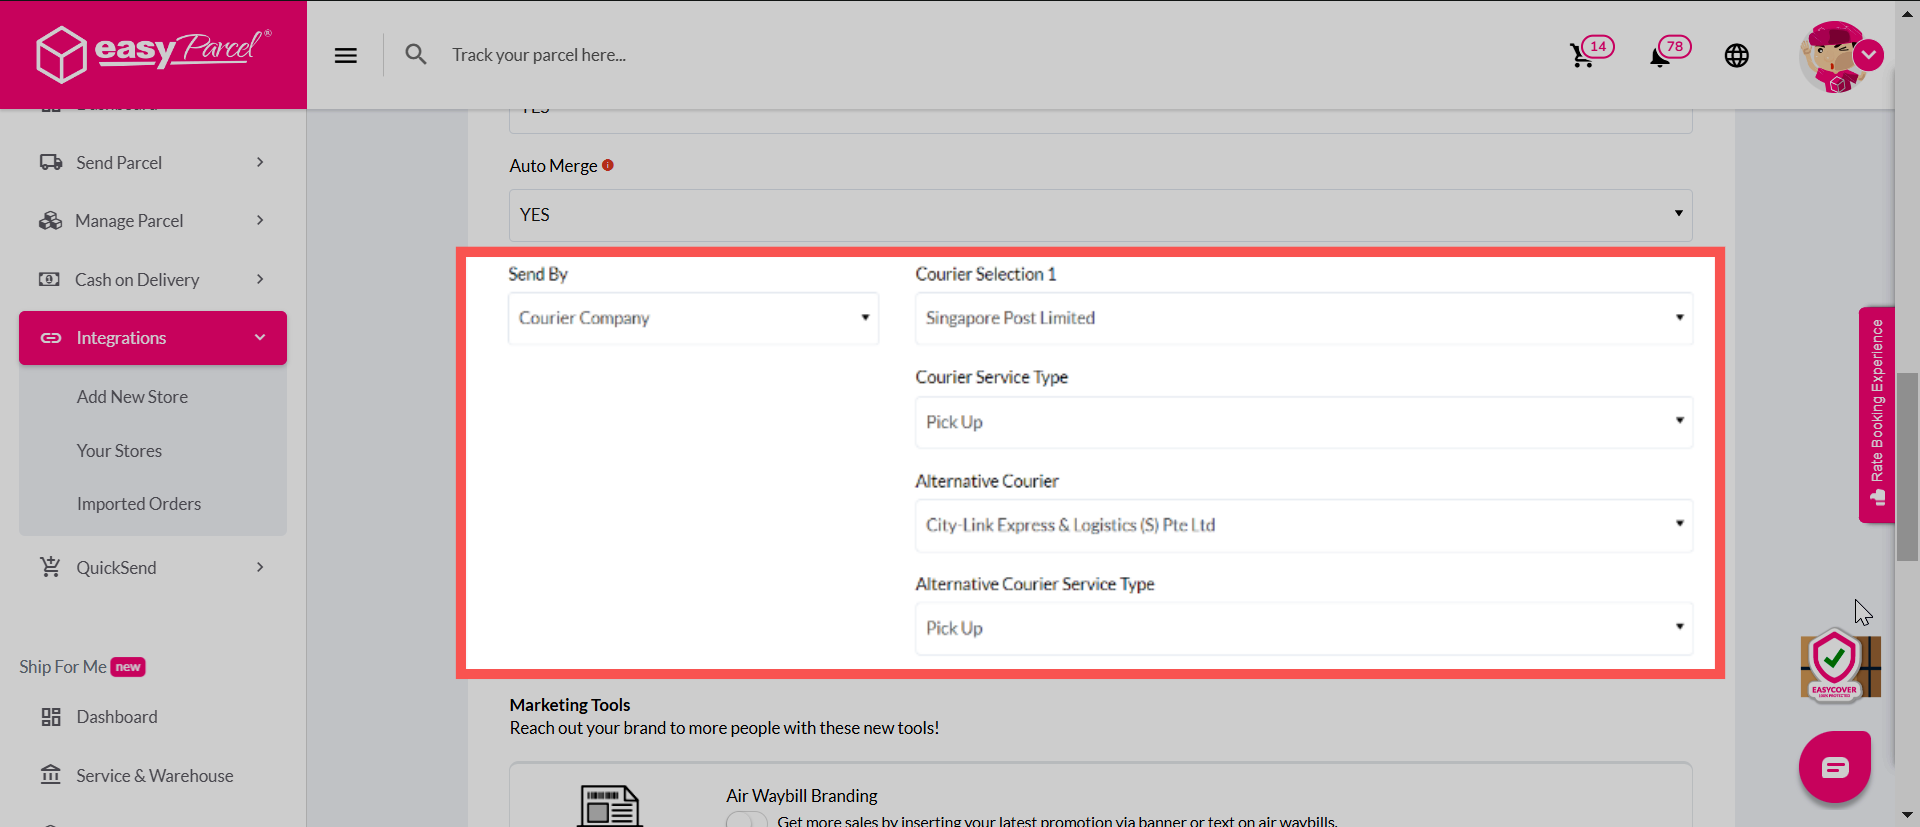Image resolution: width=1920 pixels, height=827 pixels.
Task: Click the search magnifier icon
Action: point(416,54)
